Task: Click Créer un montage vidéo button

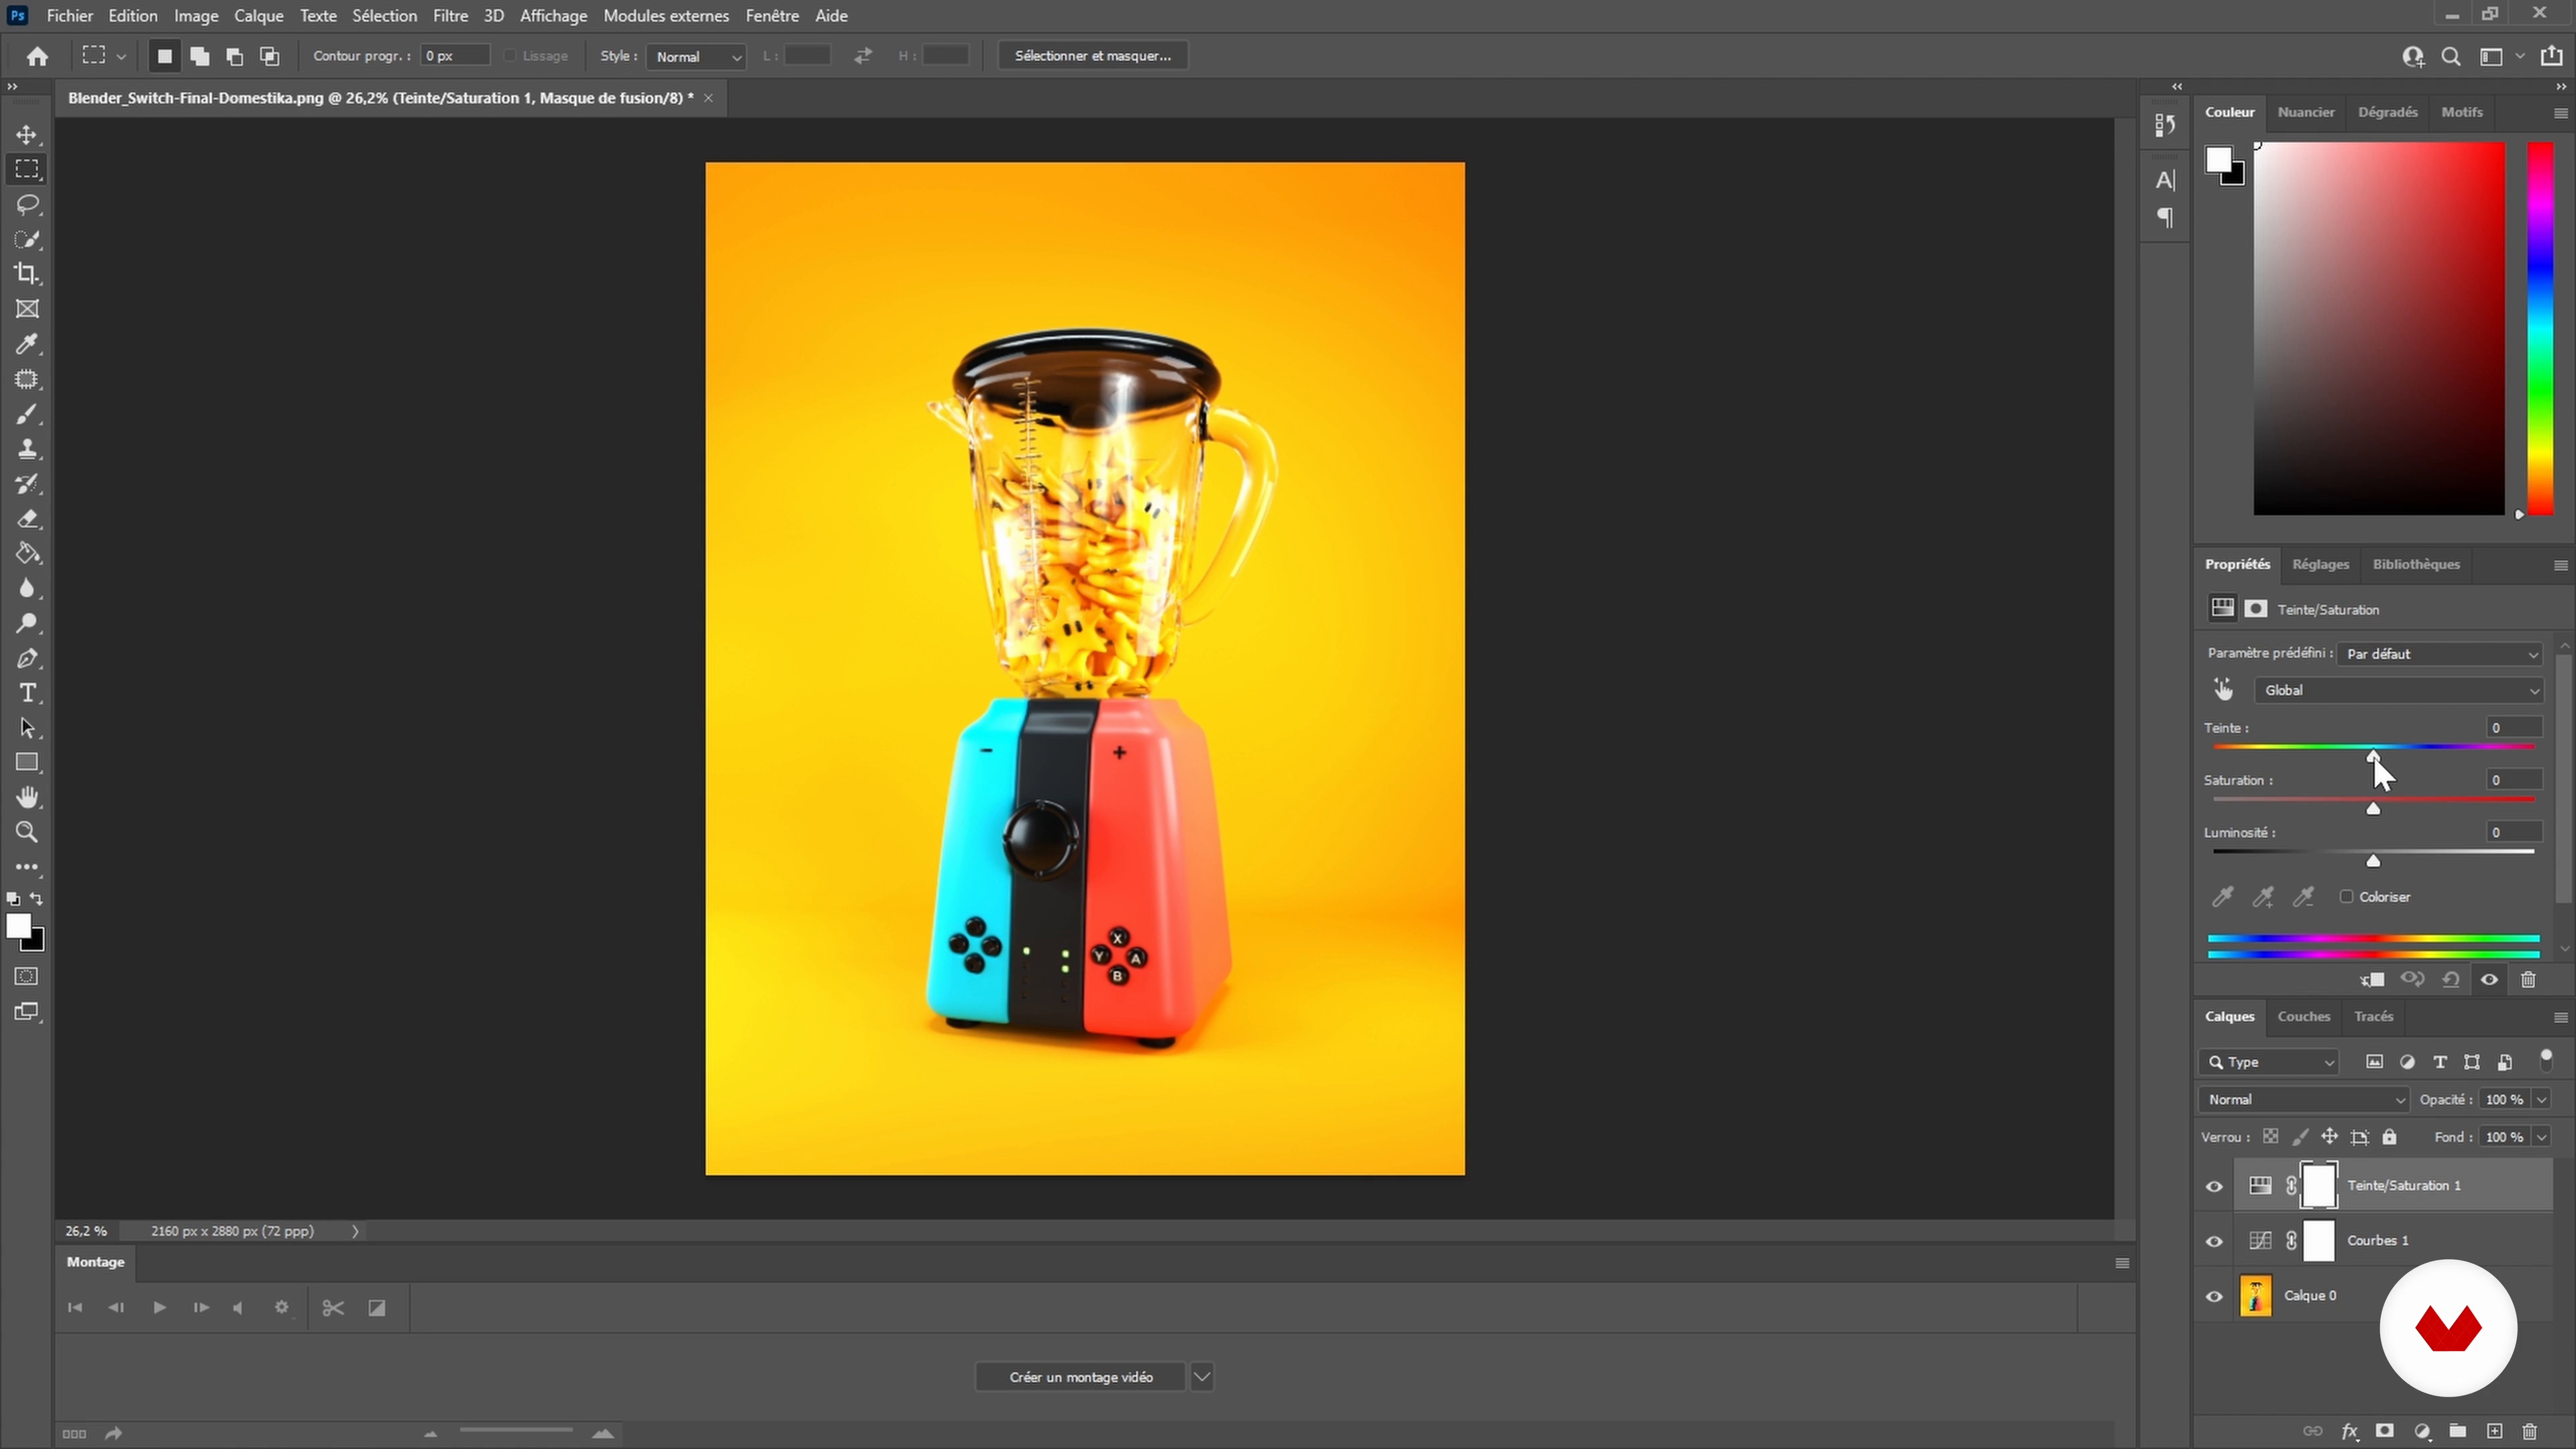Action: pos(1080,1377)
